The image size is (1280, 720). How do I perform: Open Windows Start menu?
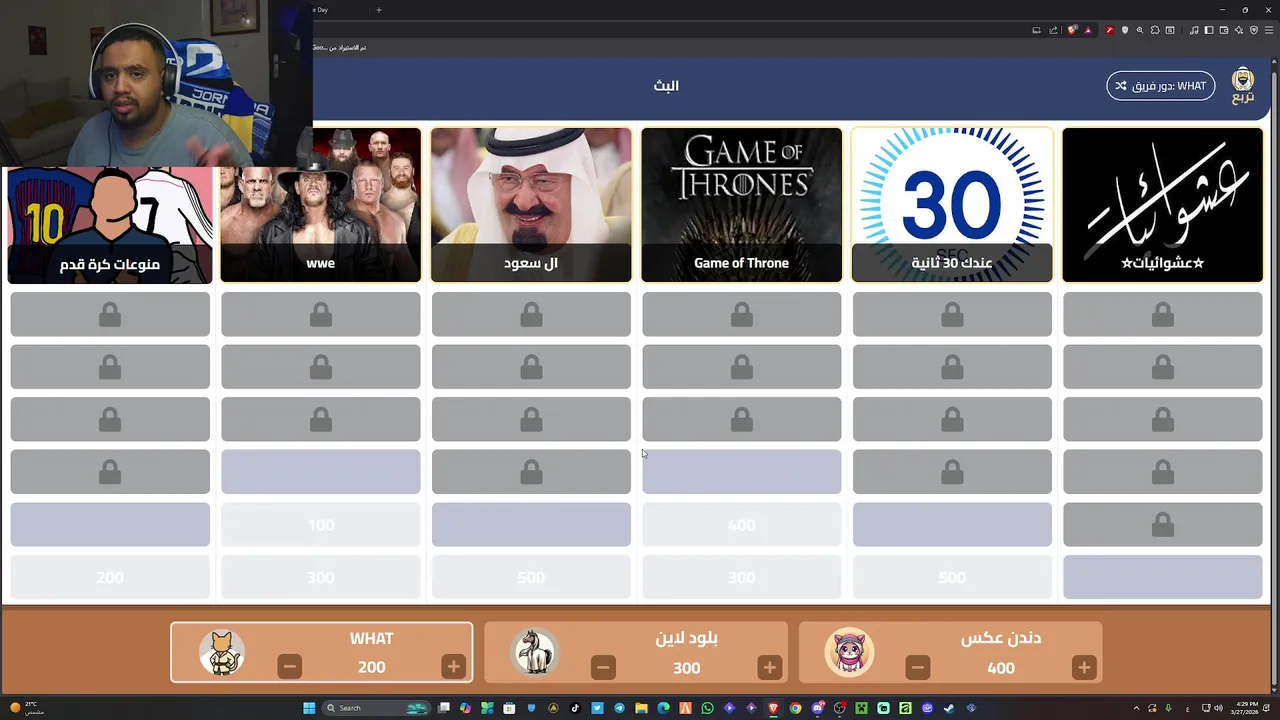click(309, 708)
